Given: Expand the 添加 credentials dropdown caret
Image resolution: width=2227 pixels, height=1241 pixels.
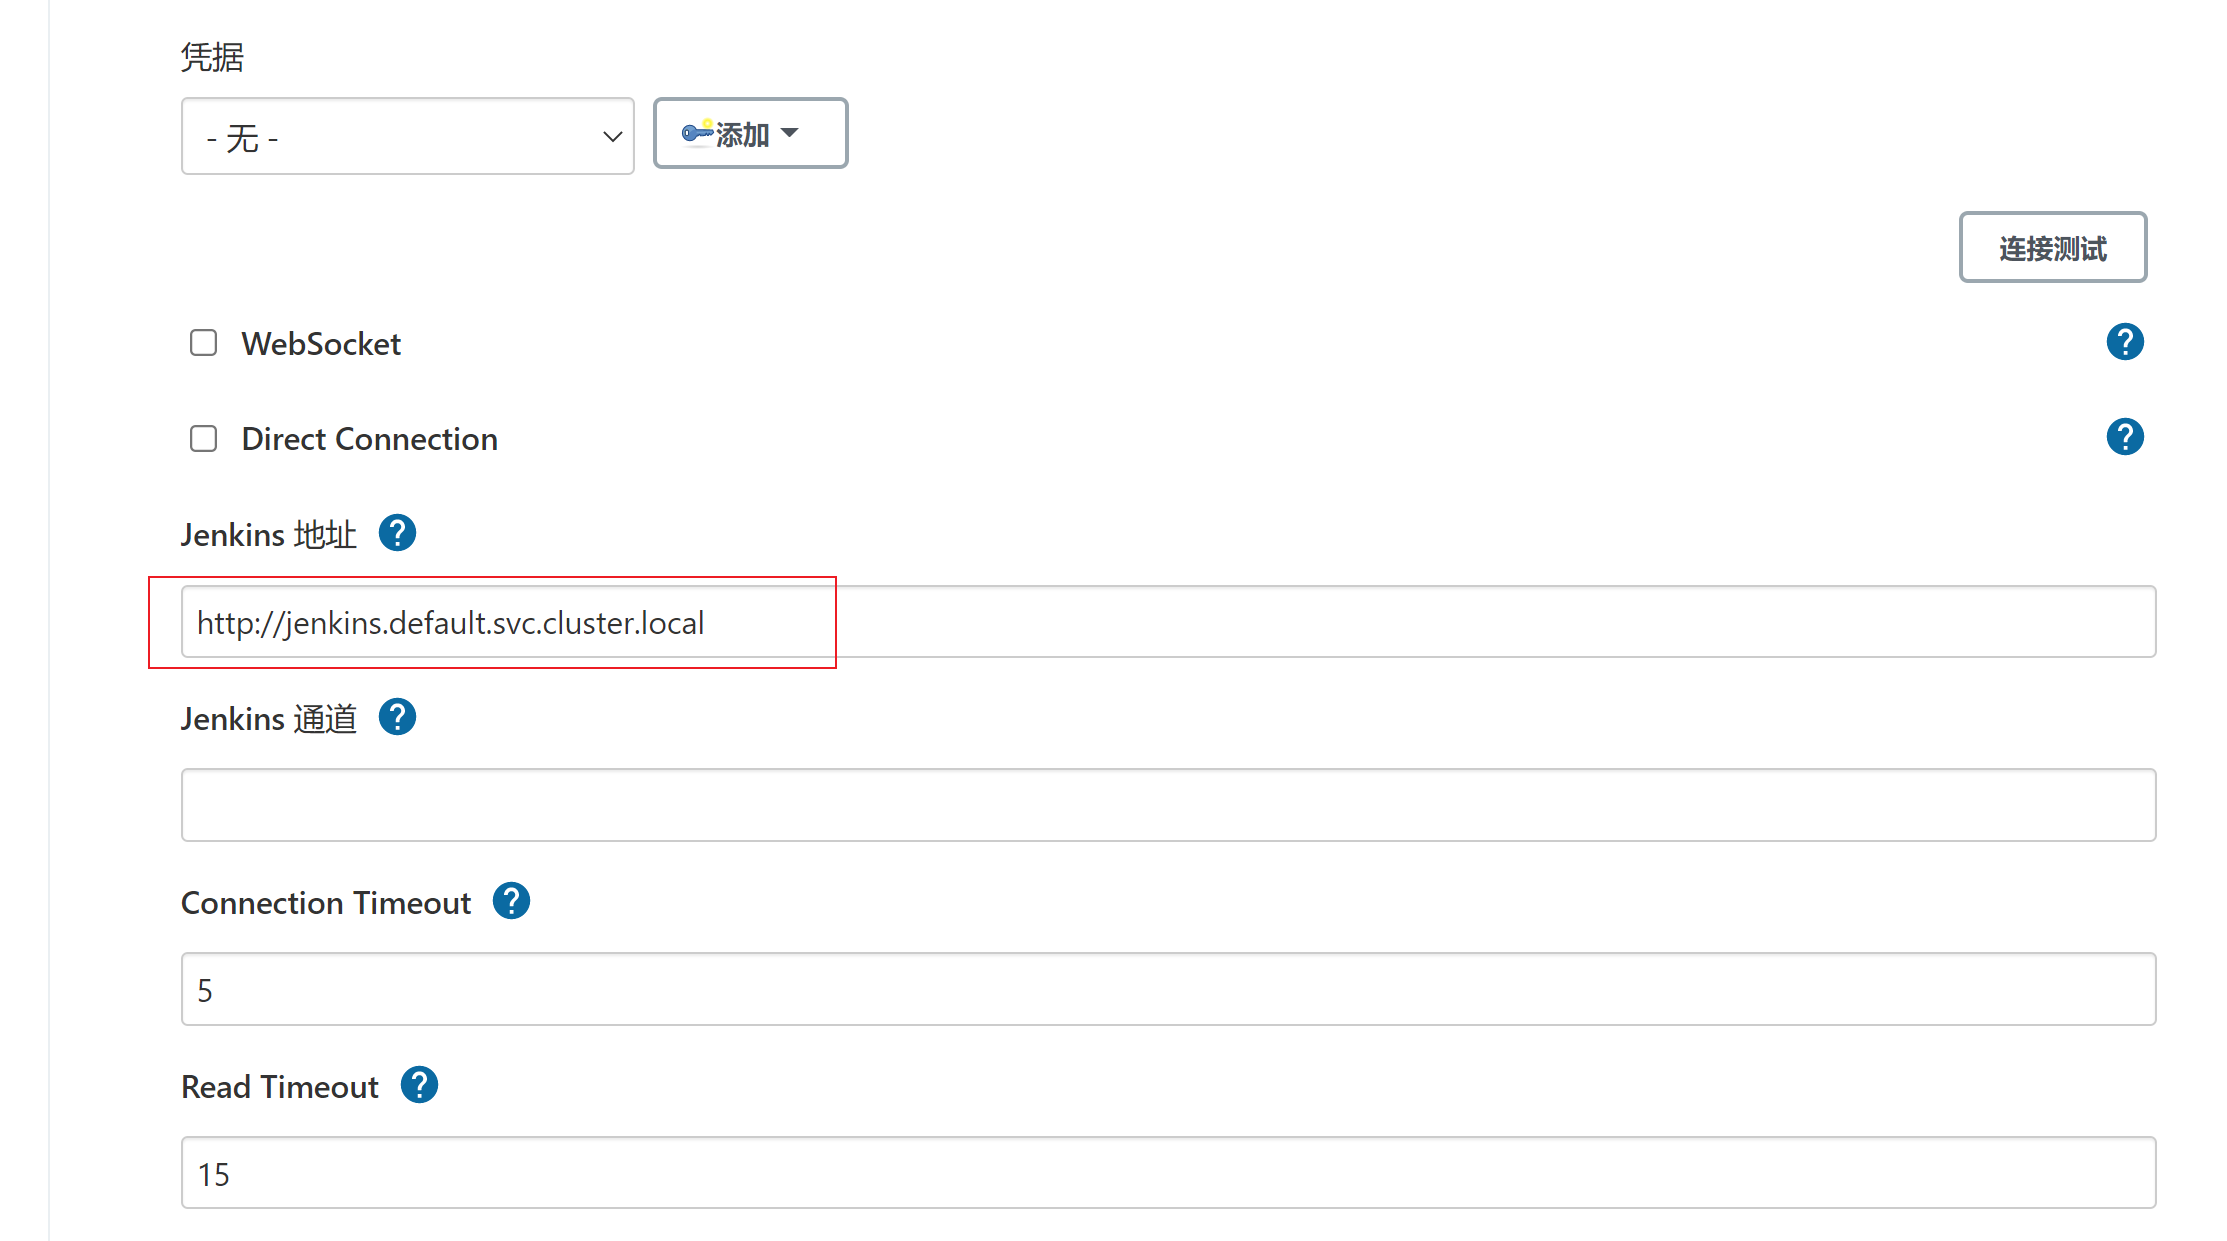Looking at the screenshot, I should 790,133.
